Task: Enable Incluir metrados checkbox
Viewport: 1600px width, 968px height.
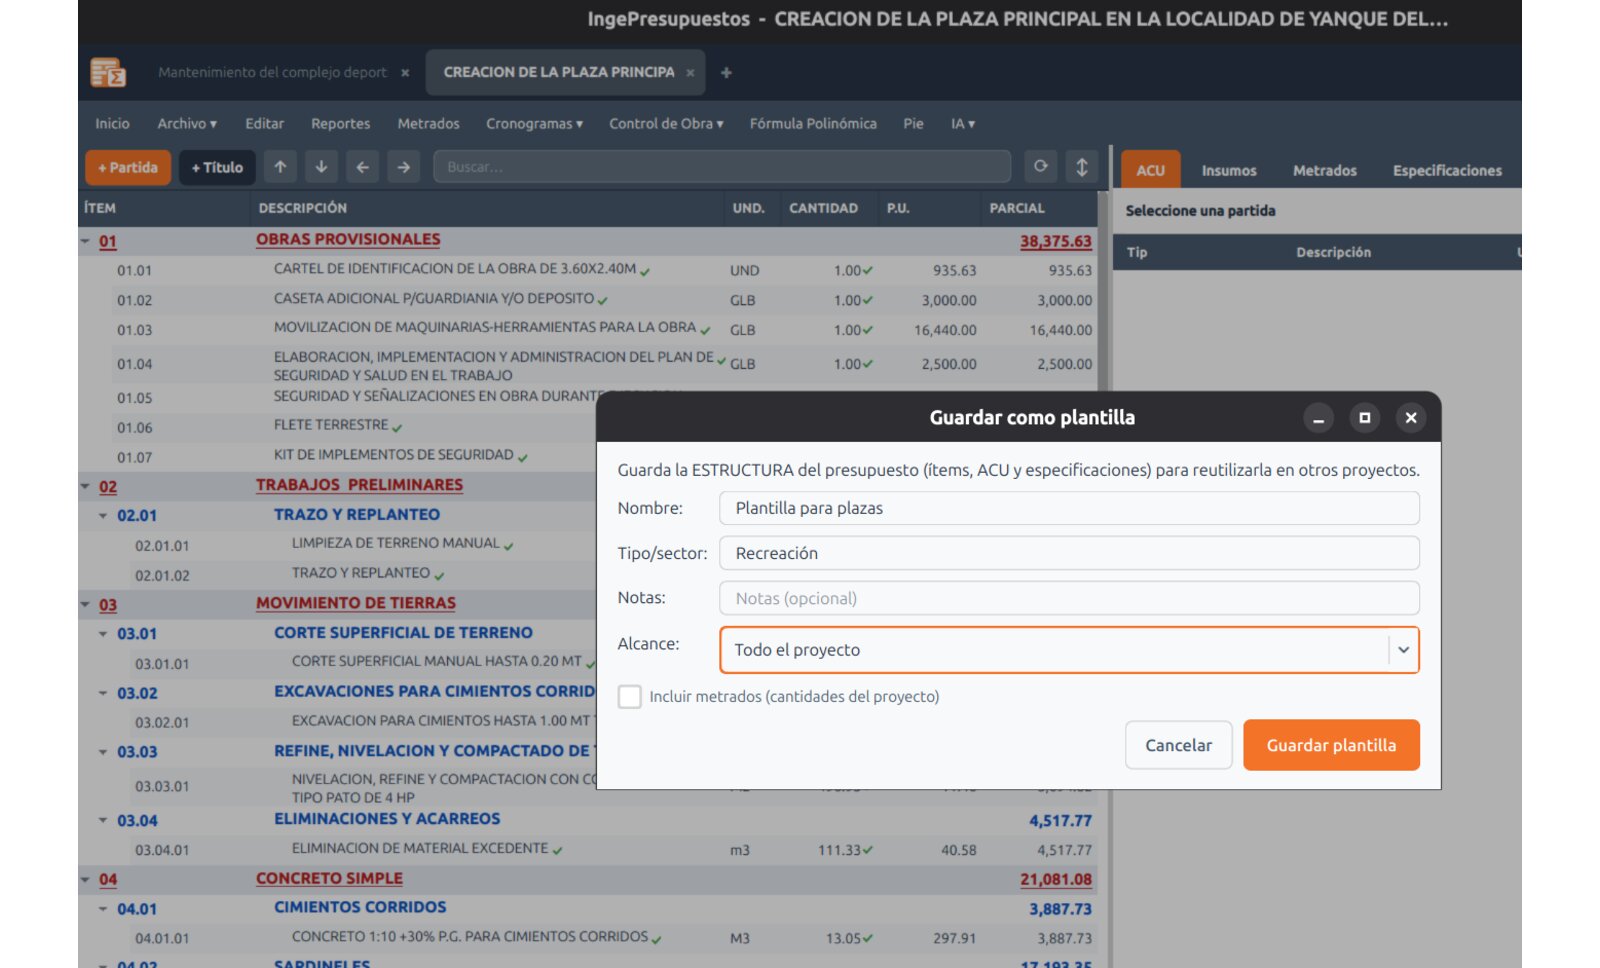Action: 629,696
